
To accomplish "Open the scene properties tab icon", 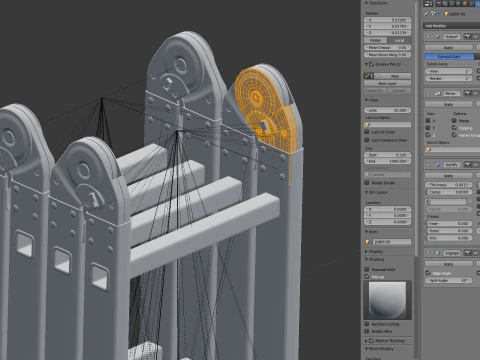I will pyautogui.click(x=453, y=4).
